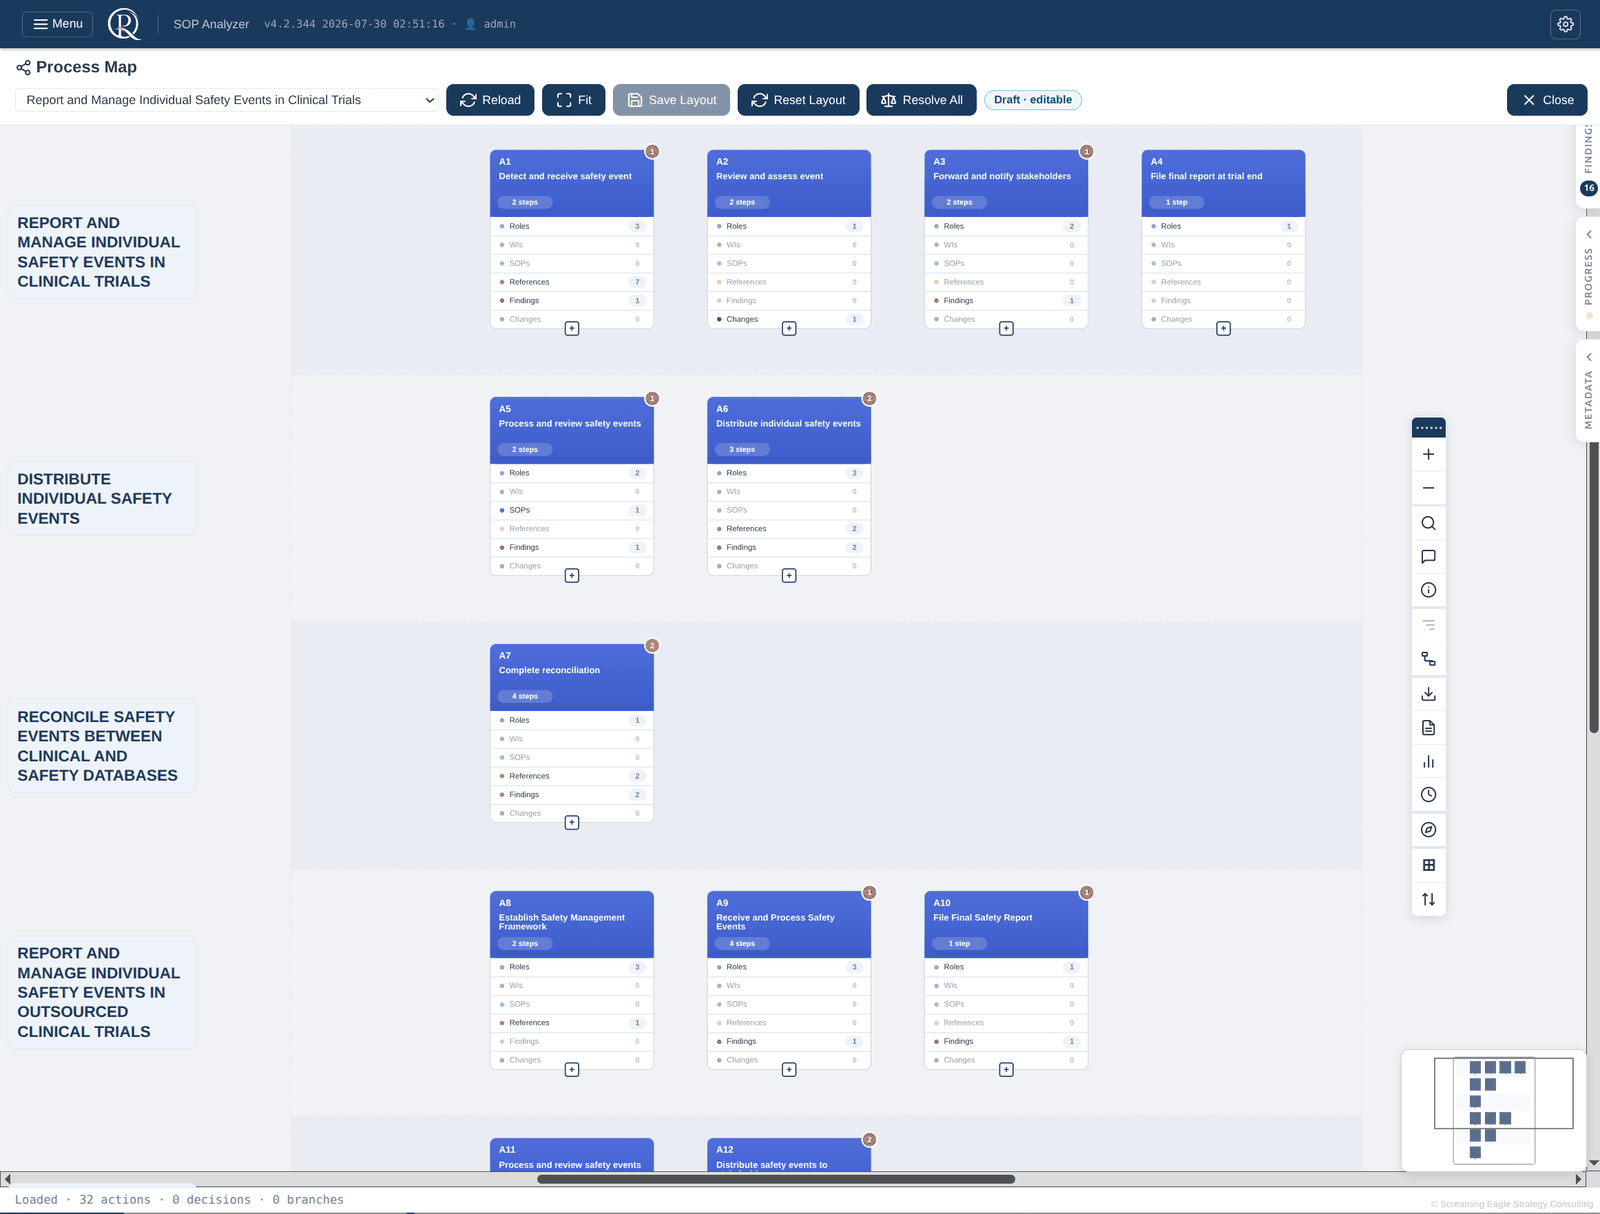Open the settings gear icon
Screen dimensions: 1600x1214
click(1565, 24)
